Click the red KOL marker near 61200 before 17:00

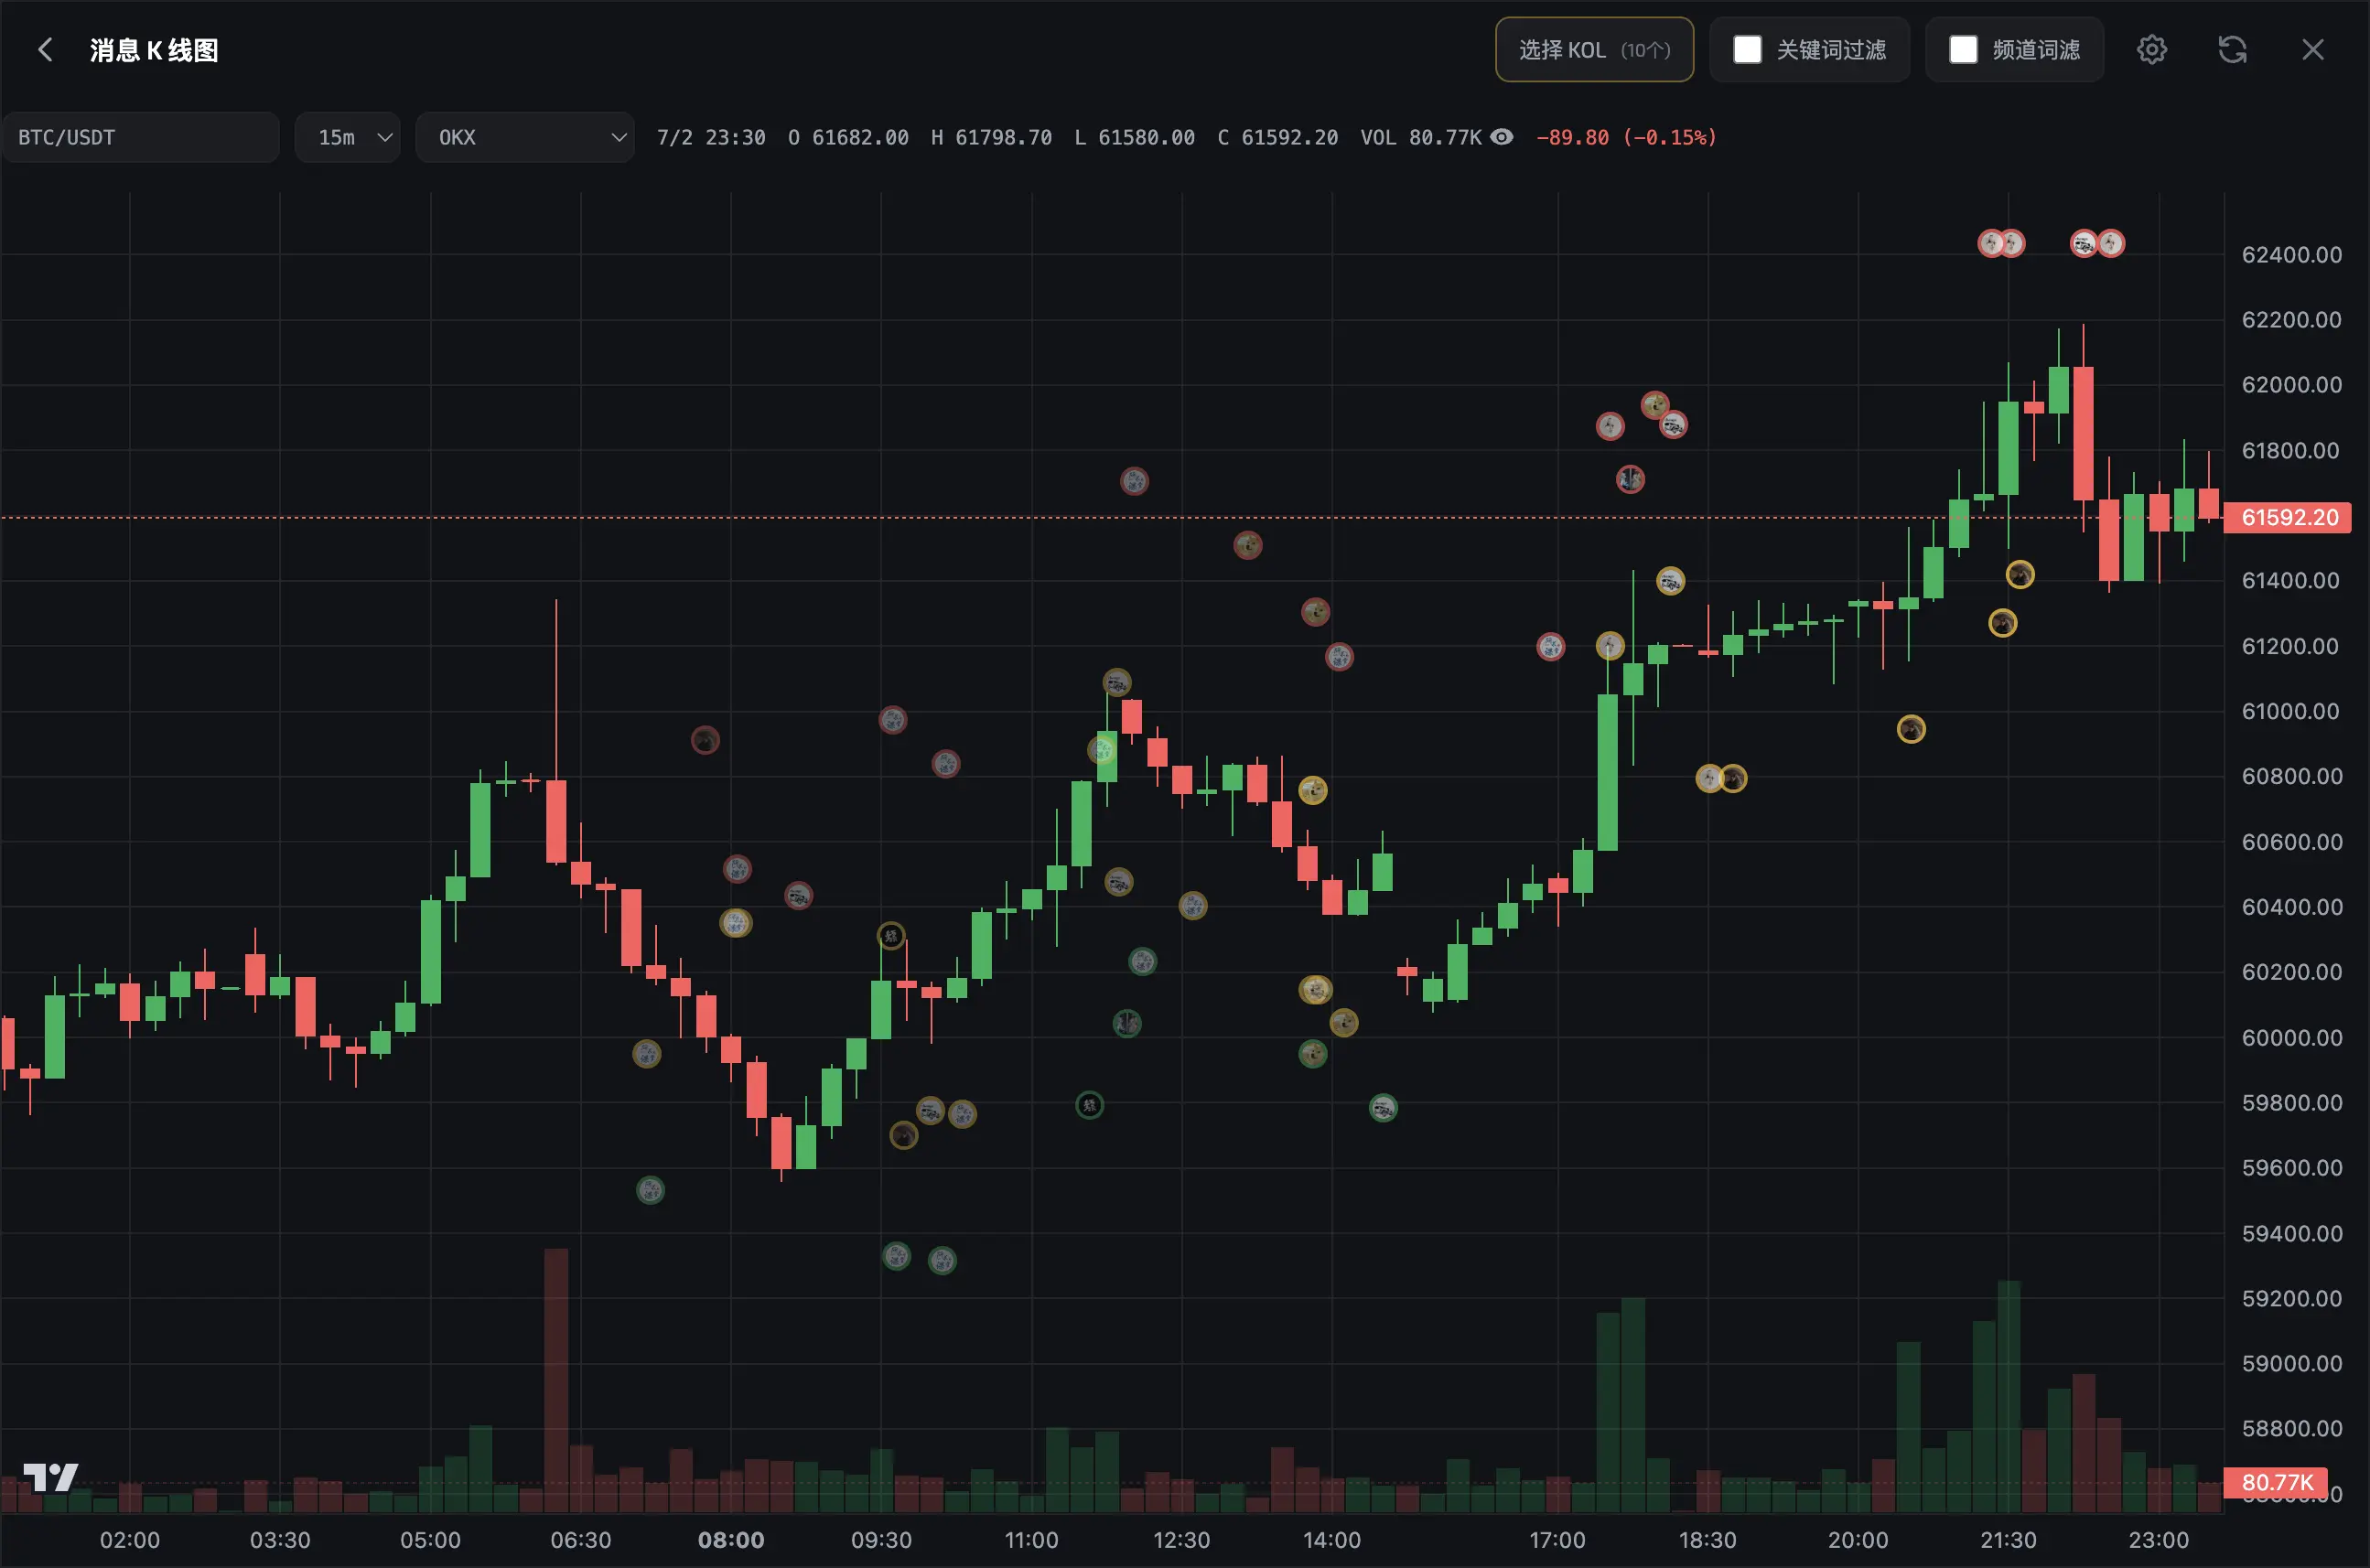pos(1550,647)
